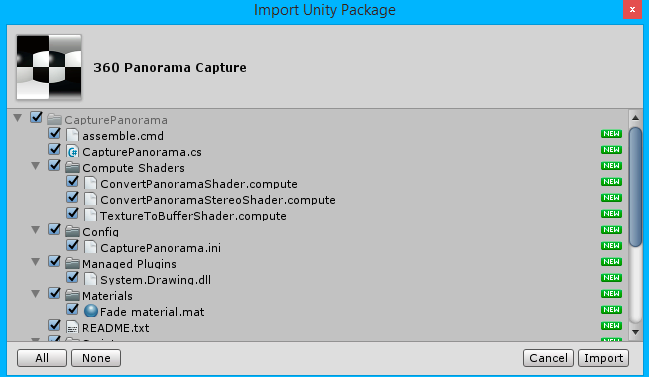The height and width of the screenshot is (377, 649).
Task: Click the assemble.cmd file icon
Action: [x=72, y=135]
